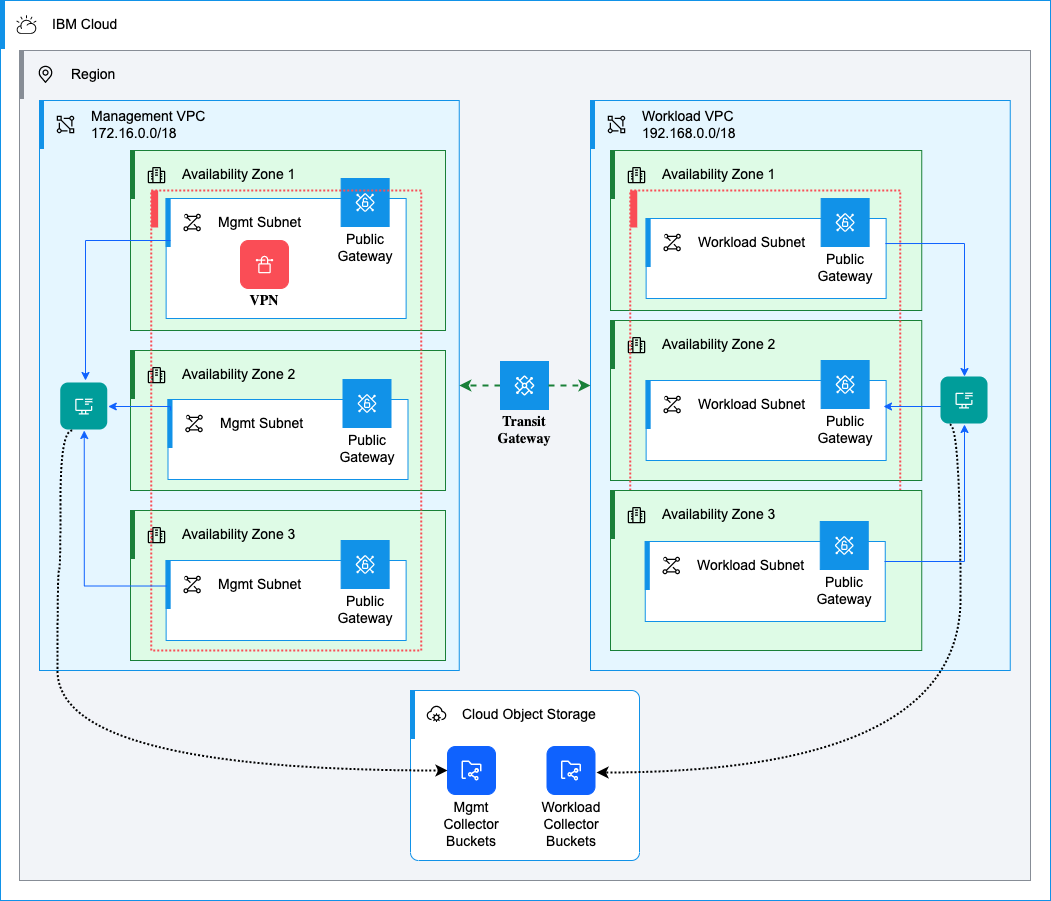Image resolution: width=1051 pixels, height=901 pixels.
Task: Click 'Workload Subnet' label in Zone 1
Action: tap(751, 243)
